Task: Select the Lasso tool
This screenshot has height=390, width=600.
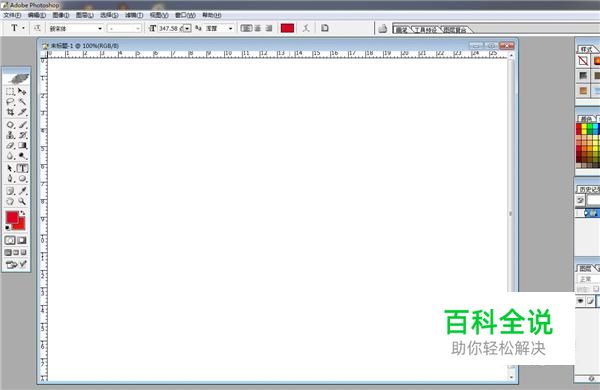Action: [x=10, y=102]
